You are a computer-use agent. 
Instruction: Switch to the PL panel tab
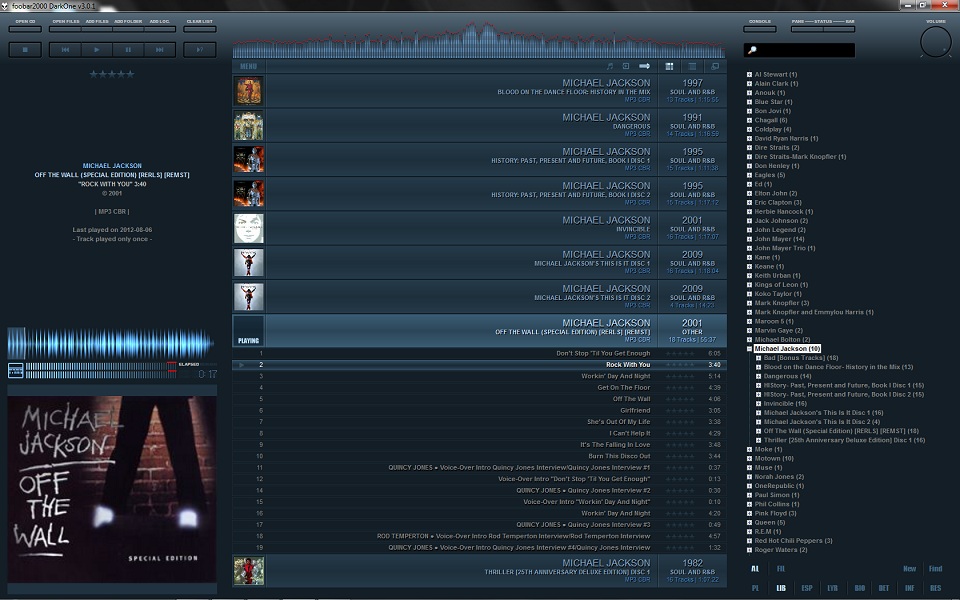755,588
